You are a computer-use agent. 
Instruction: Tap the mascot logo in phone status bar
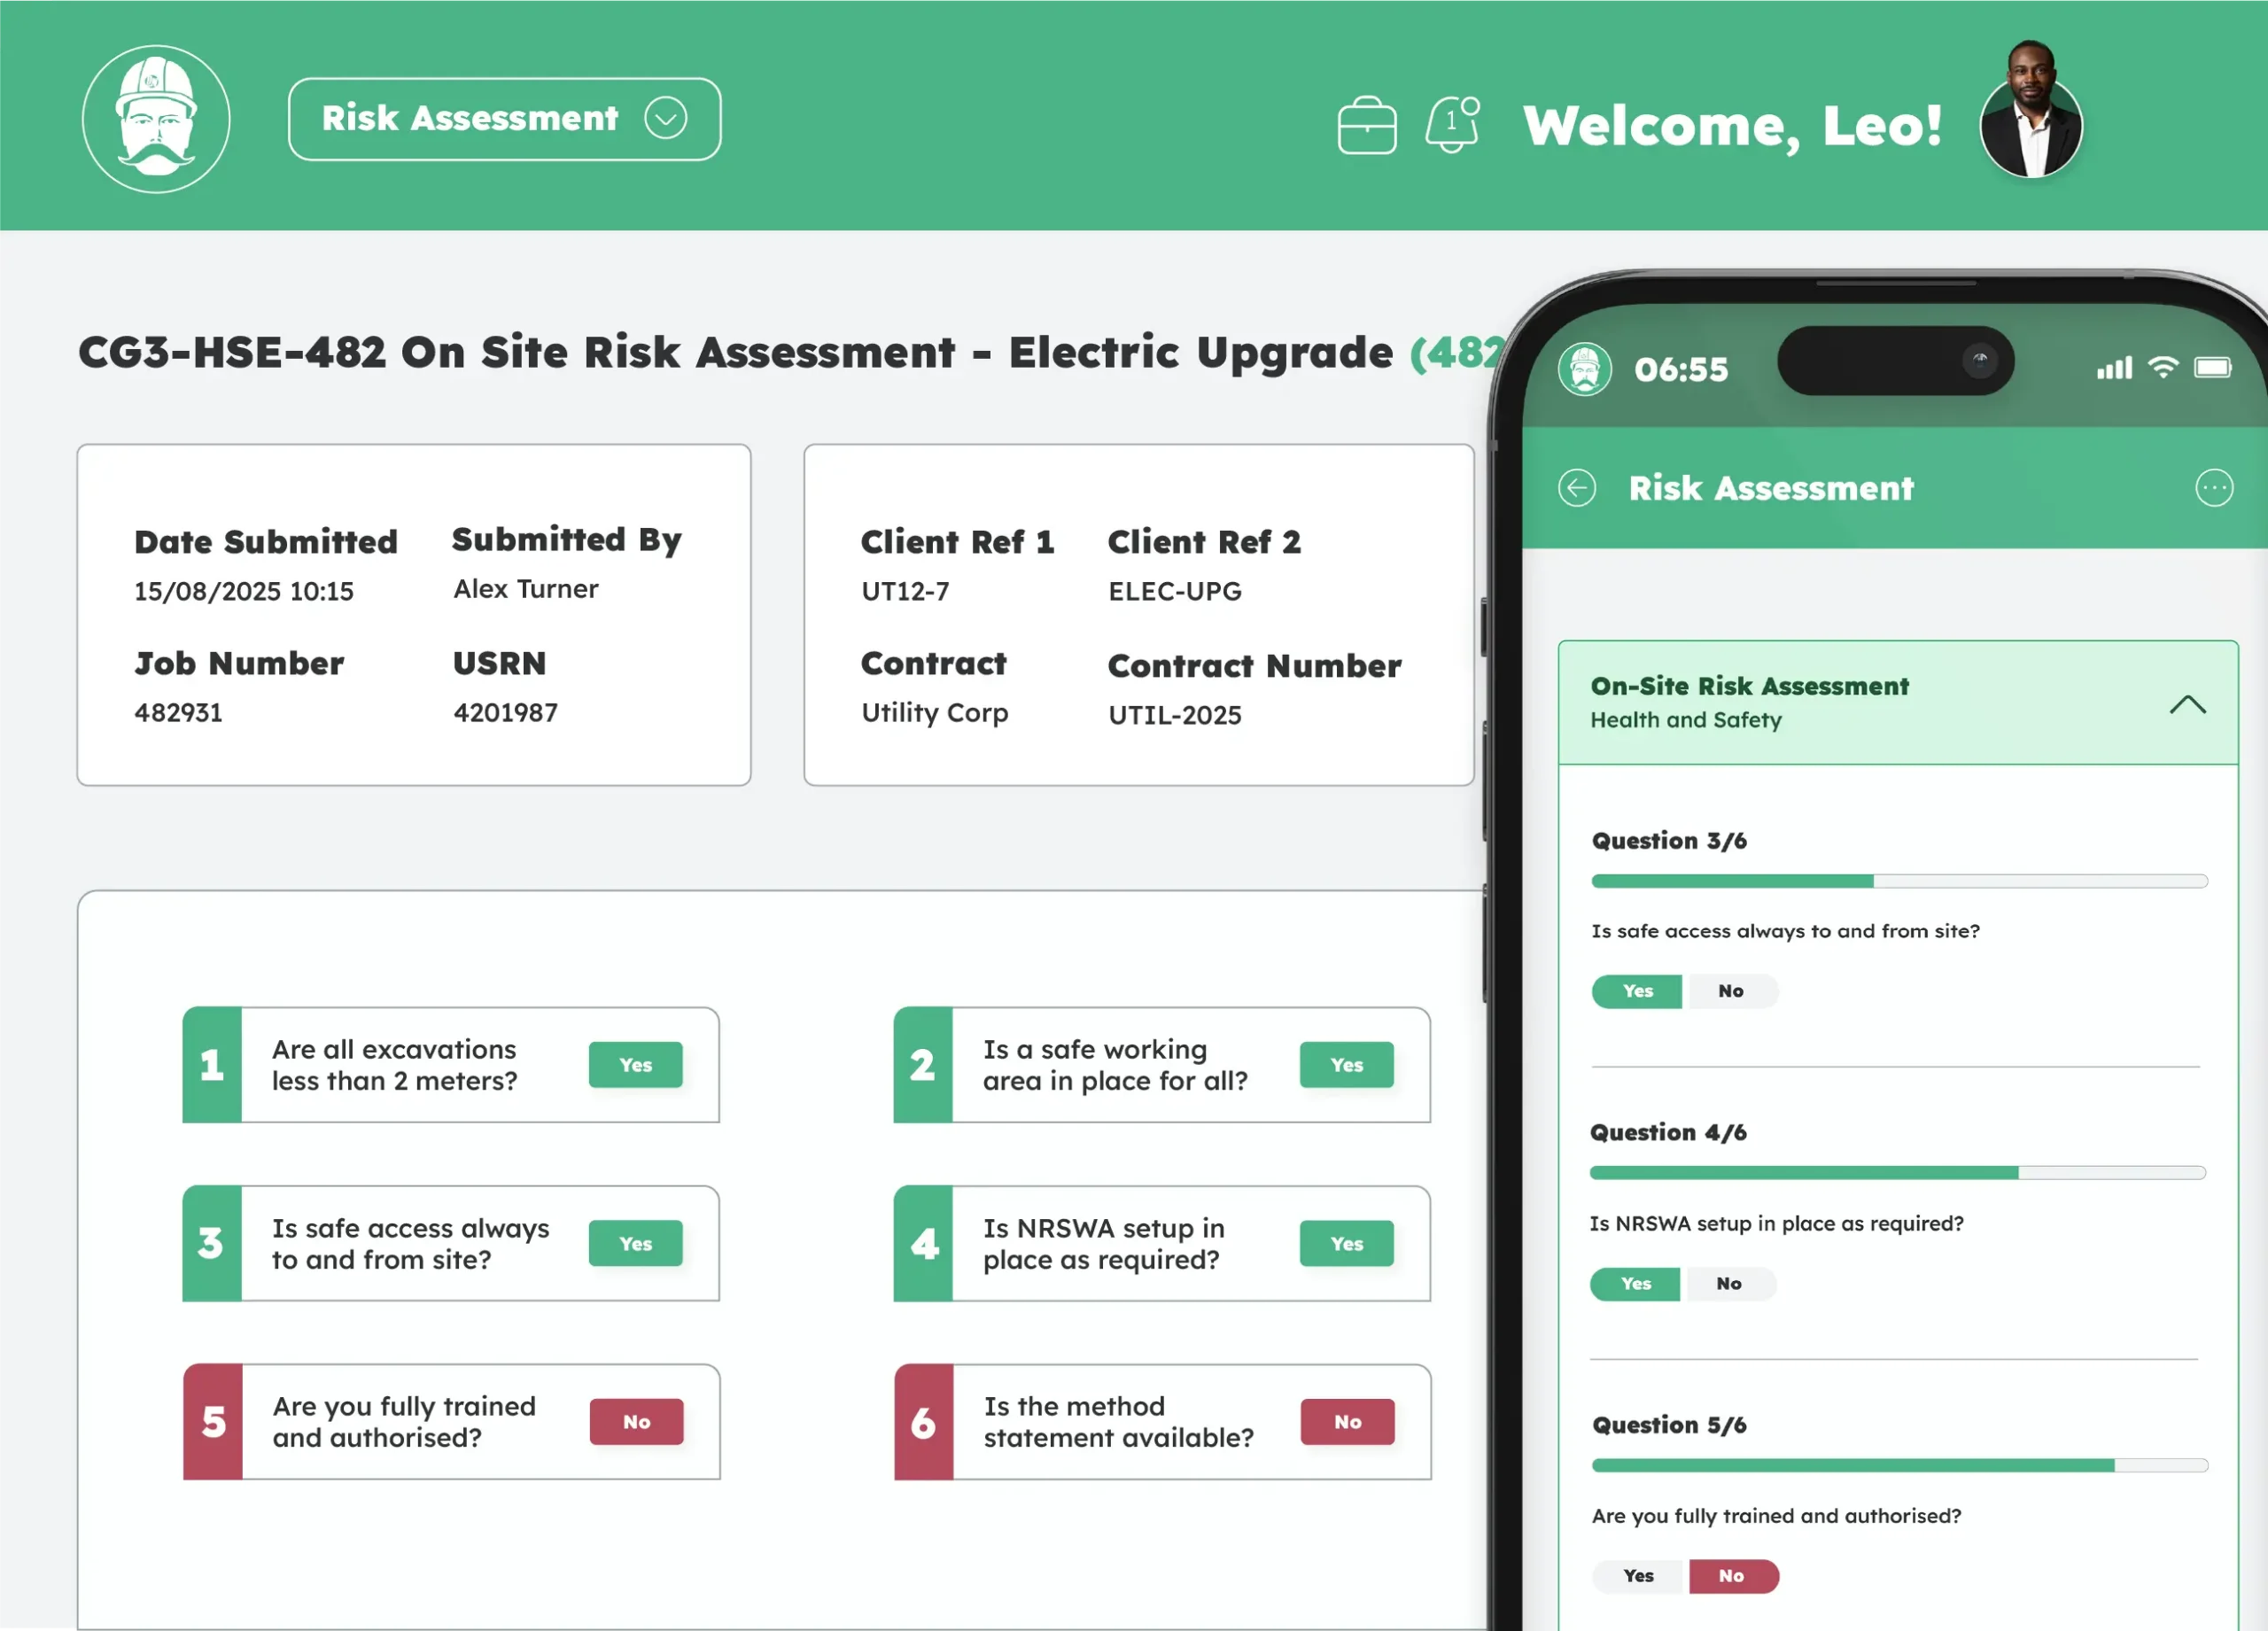[x=1584, y=369]
